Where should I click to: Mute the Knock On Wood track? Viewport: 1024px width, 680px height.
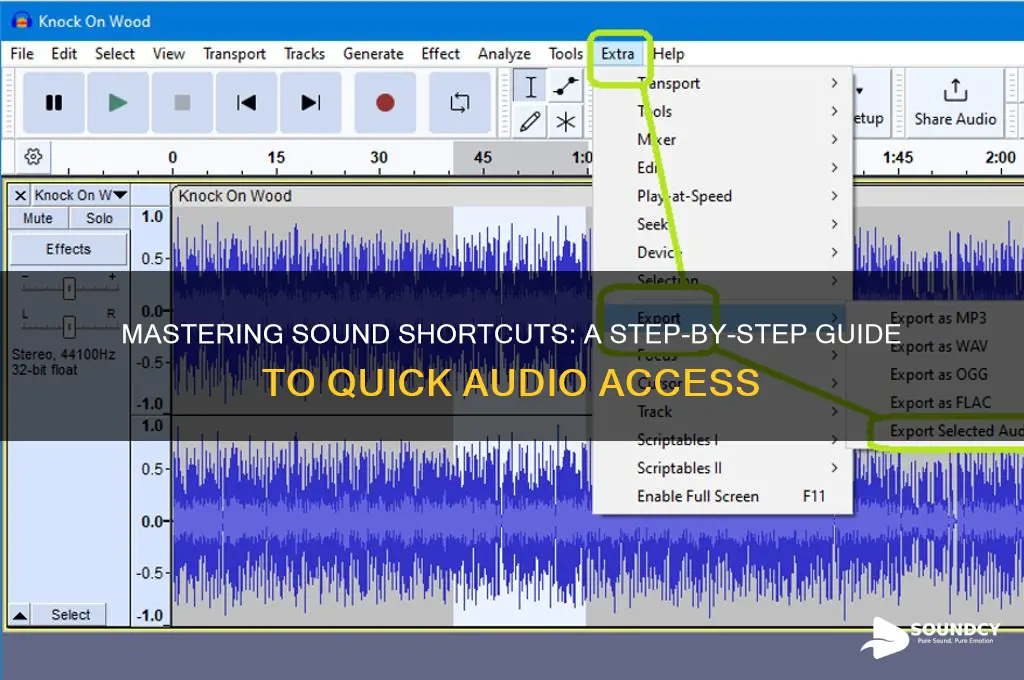(38, 218)
